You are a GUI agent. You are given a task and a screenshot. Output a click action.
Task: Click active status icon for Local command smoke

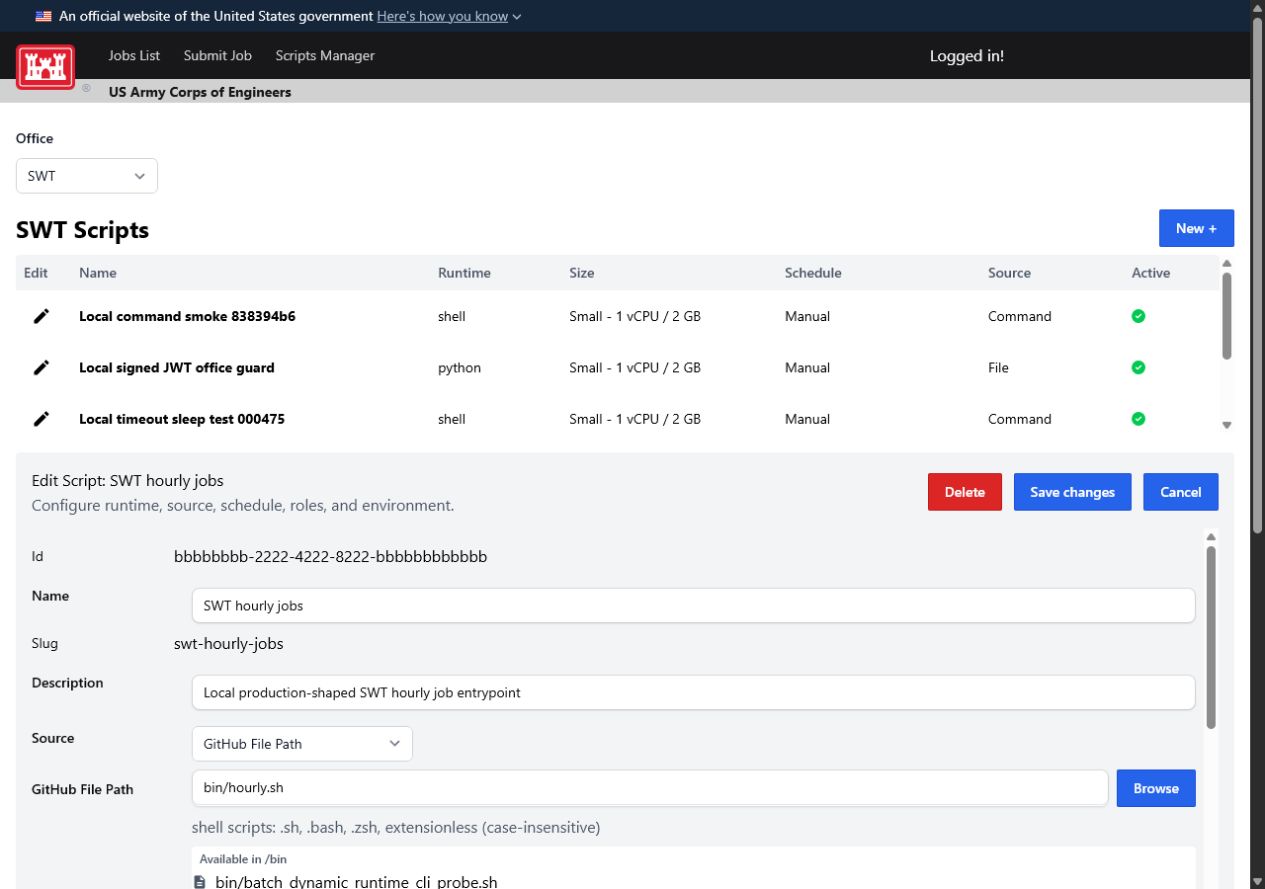[1138, 316]
